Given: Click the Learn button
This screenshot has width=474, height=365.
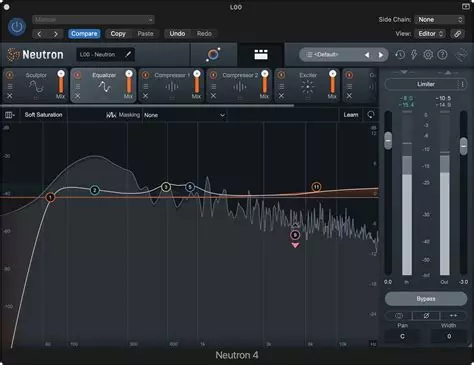Looking at the screenshot, I should (x=351, y=115).
